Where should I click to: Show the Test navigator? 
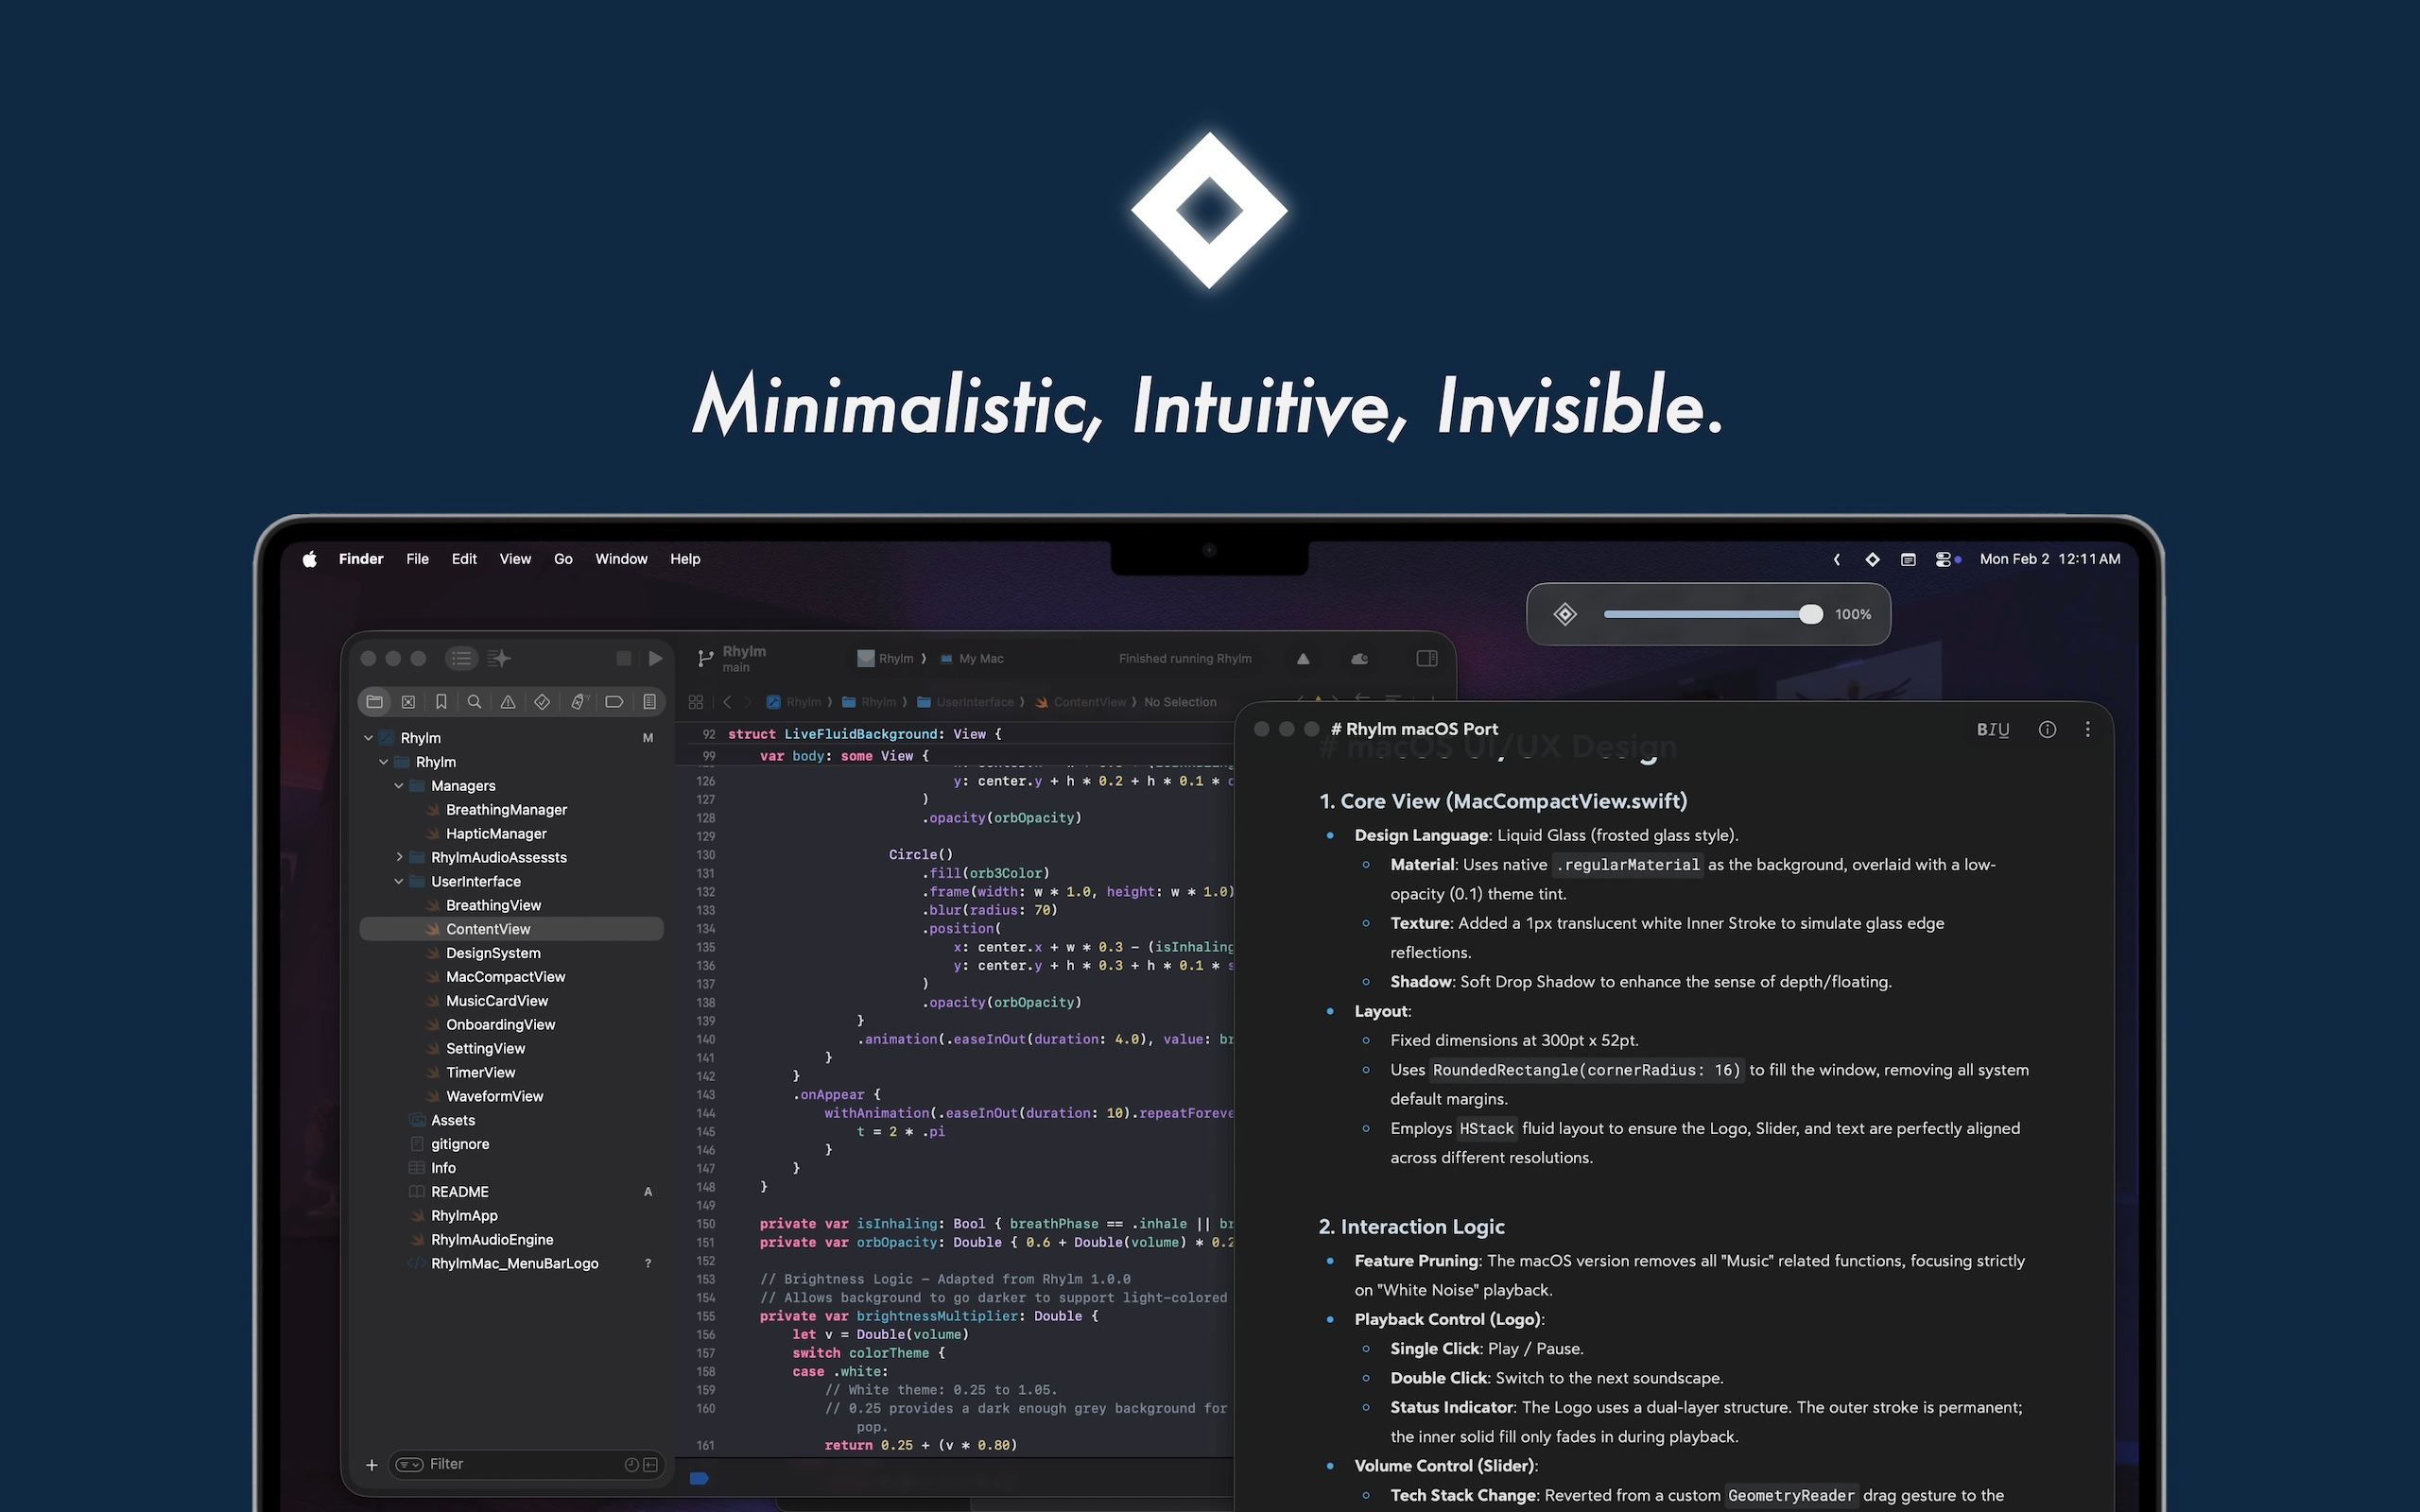tap(542, 702)
